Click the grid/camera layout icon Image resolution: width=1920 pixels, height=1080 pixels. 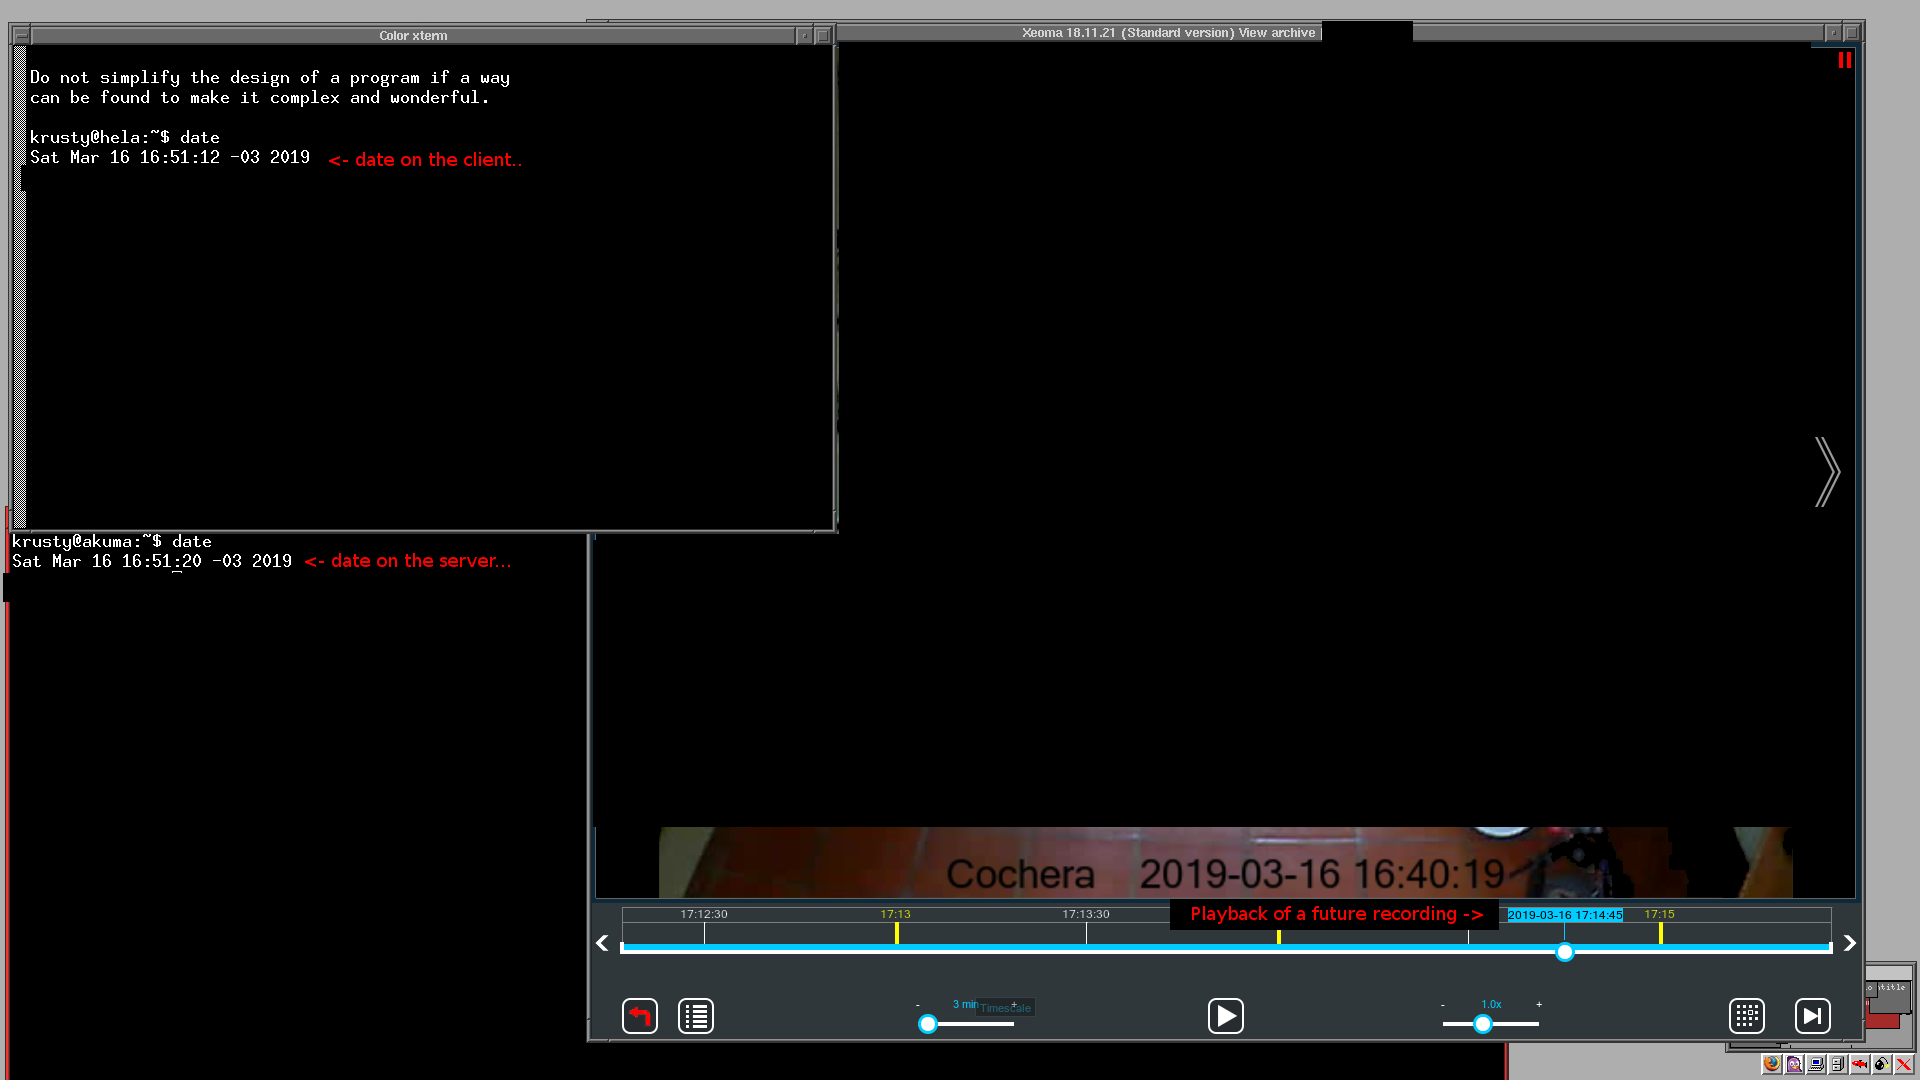coord(1746,1015)
